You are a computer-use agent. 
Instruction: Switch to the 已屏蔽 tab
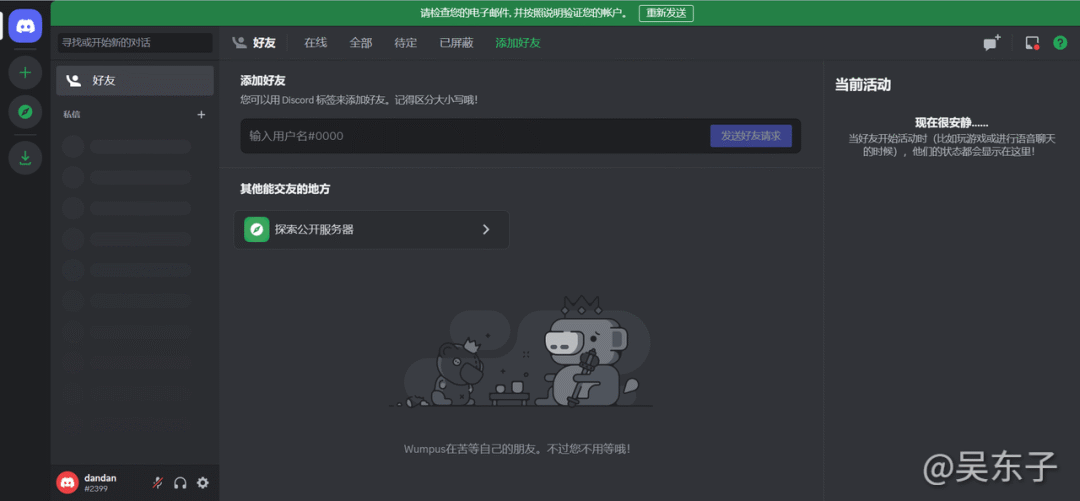coord(457,43)
